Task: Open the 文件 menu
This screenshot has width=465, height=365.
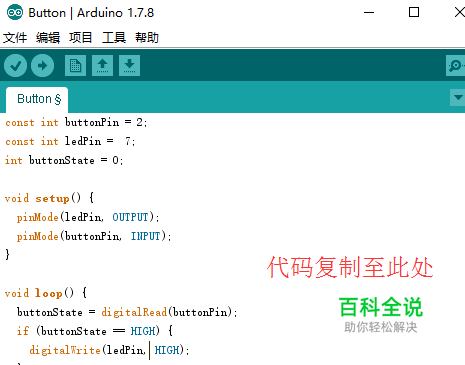Action: [15, 37]
